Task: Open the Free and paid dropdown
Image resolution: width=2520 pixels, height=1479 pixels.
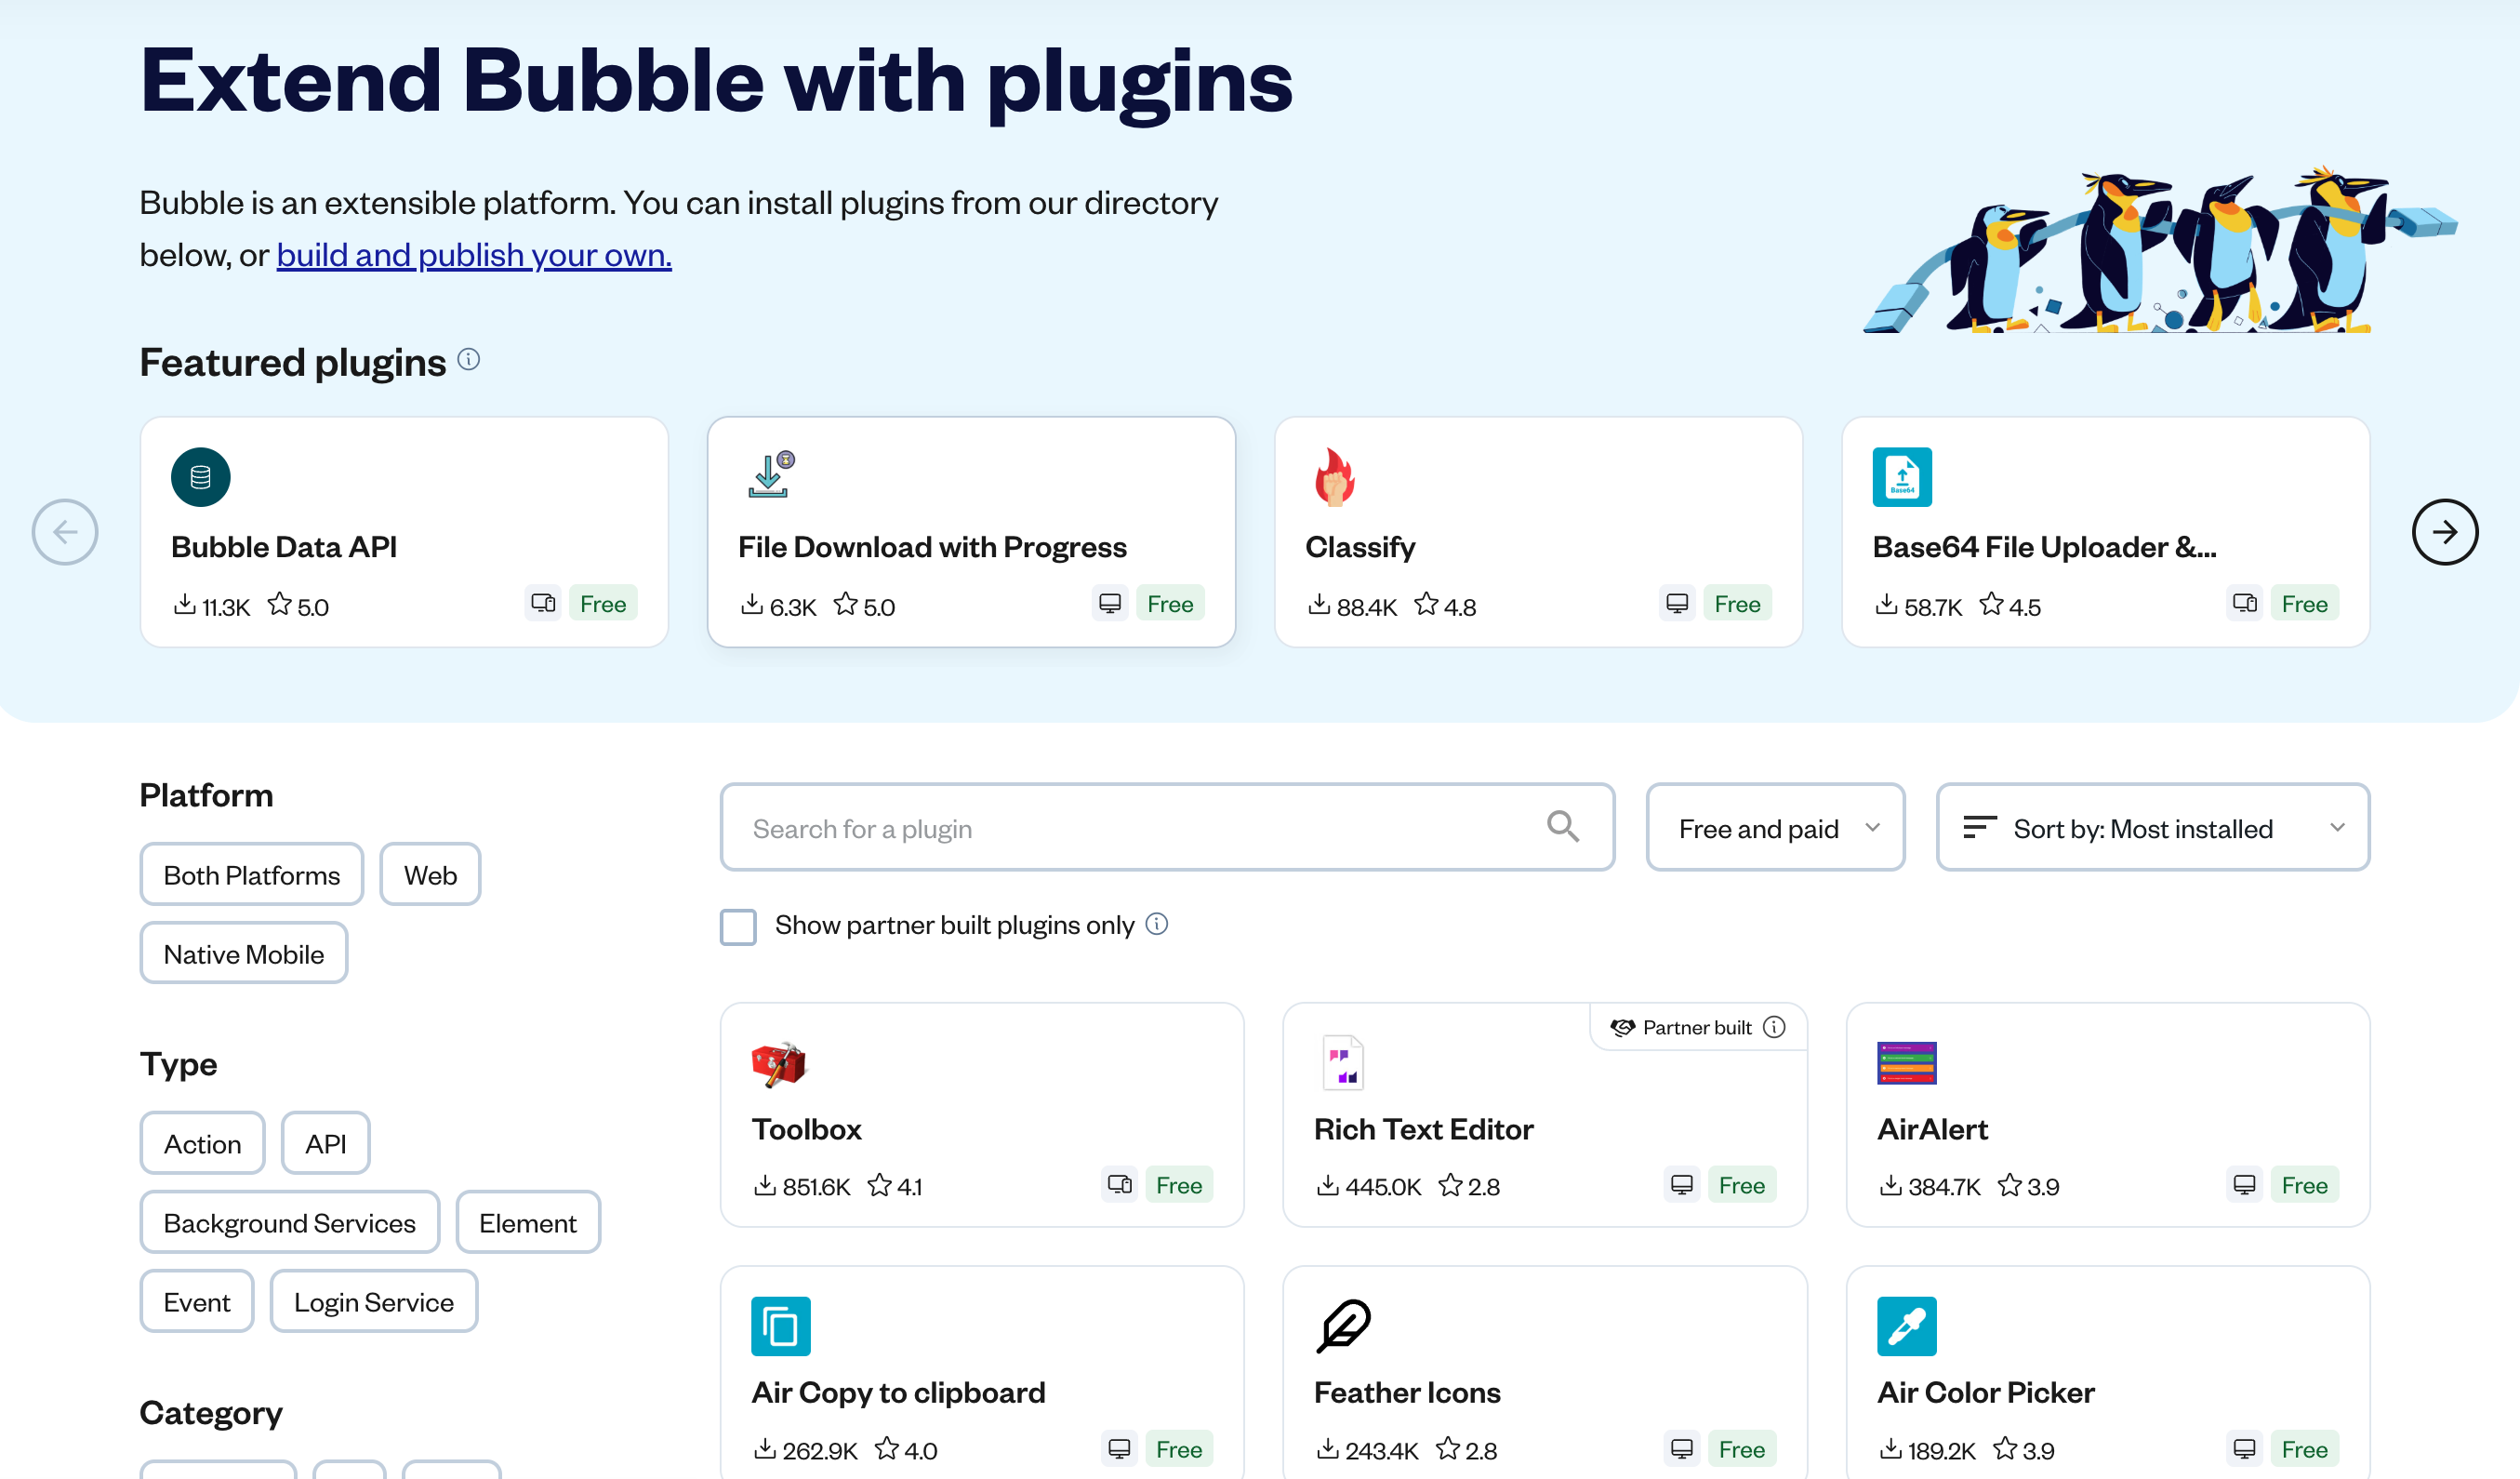Action: point(1775,827)
